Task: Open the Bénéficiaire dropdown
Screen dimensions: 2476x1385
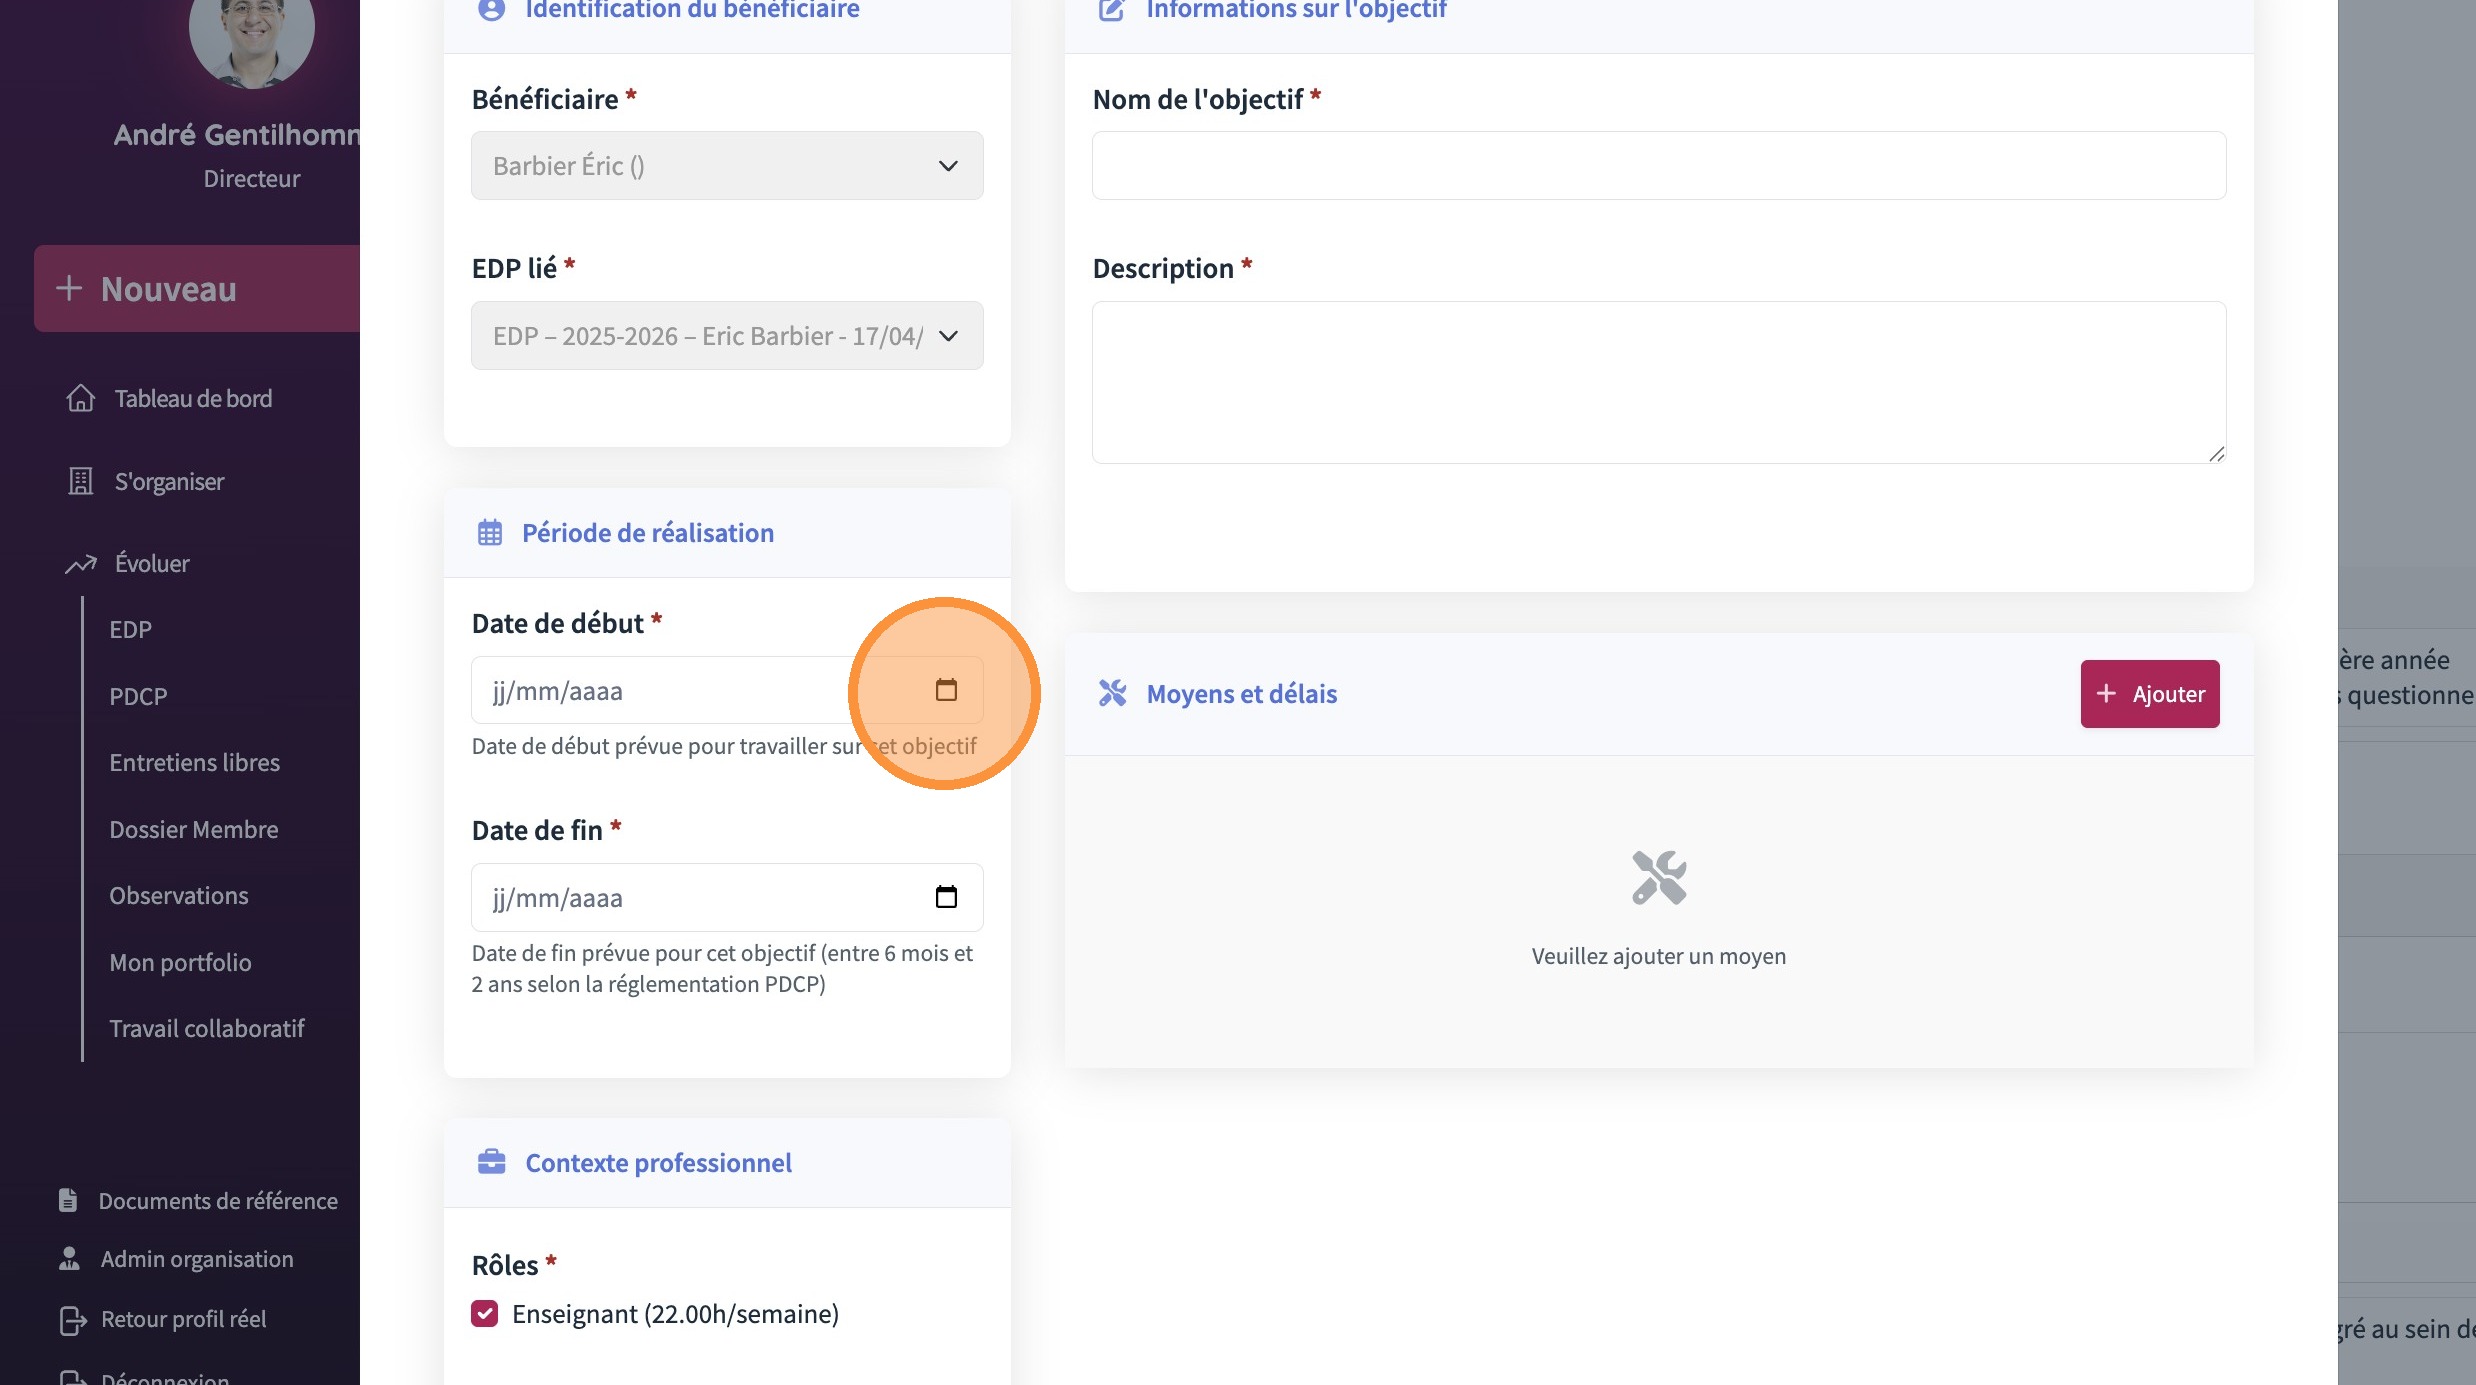Action: 727,166
